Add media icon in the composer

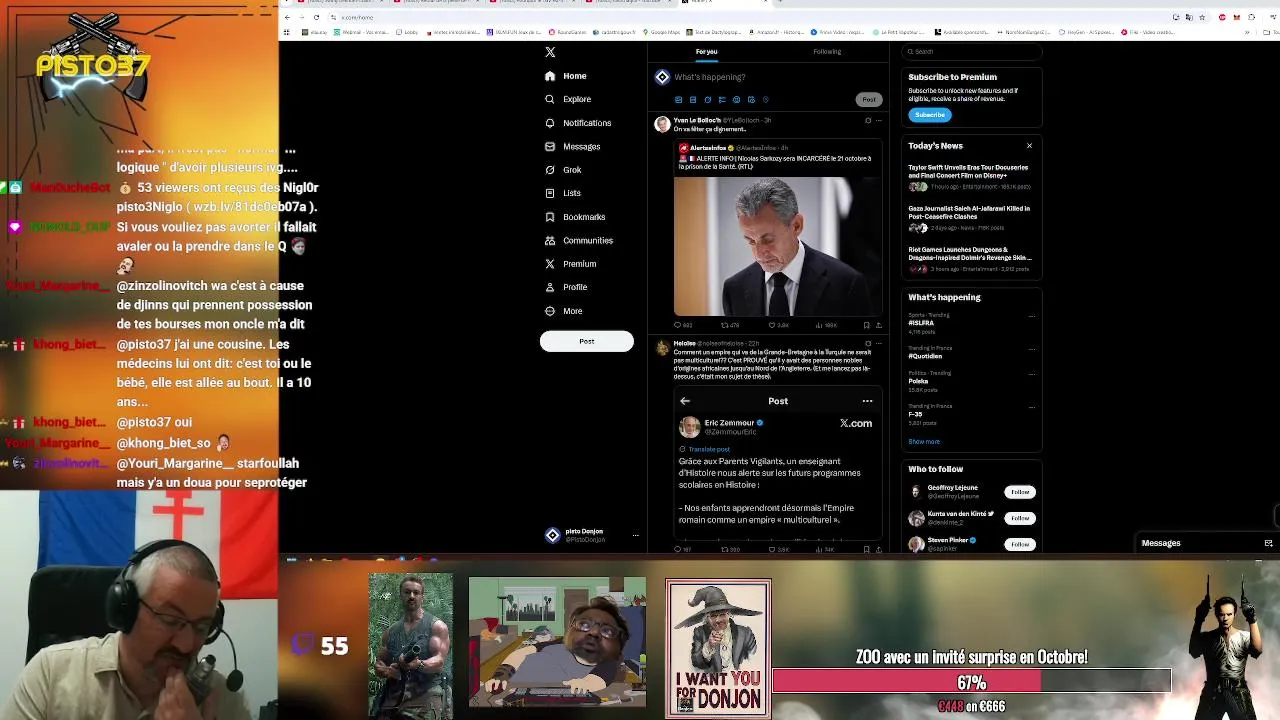[678, 100]
